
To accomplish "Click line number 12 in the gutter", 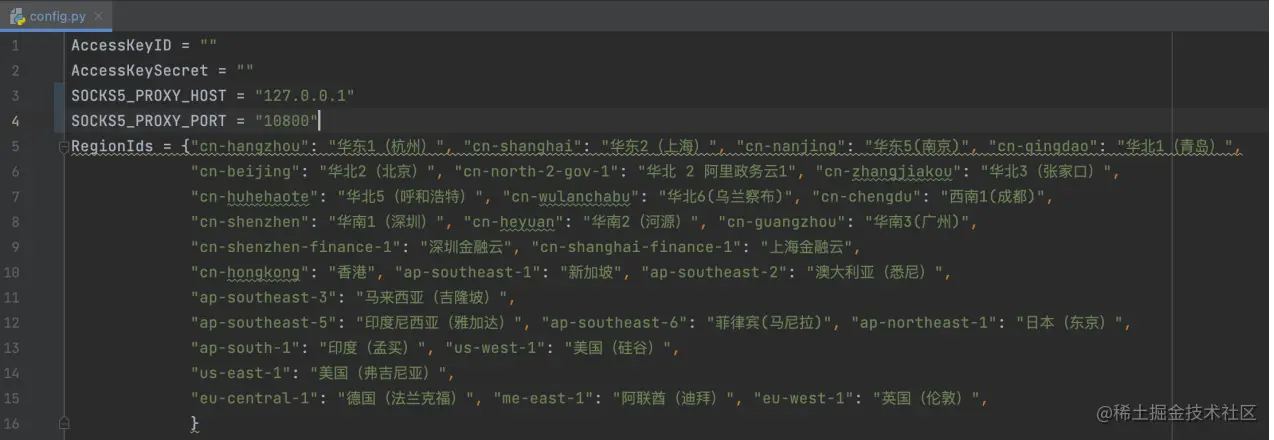I will 13,323.
